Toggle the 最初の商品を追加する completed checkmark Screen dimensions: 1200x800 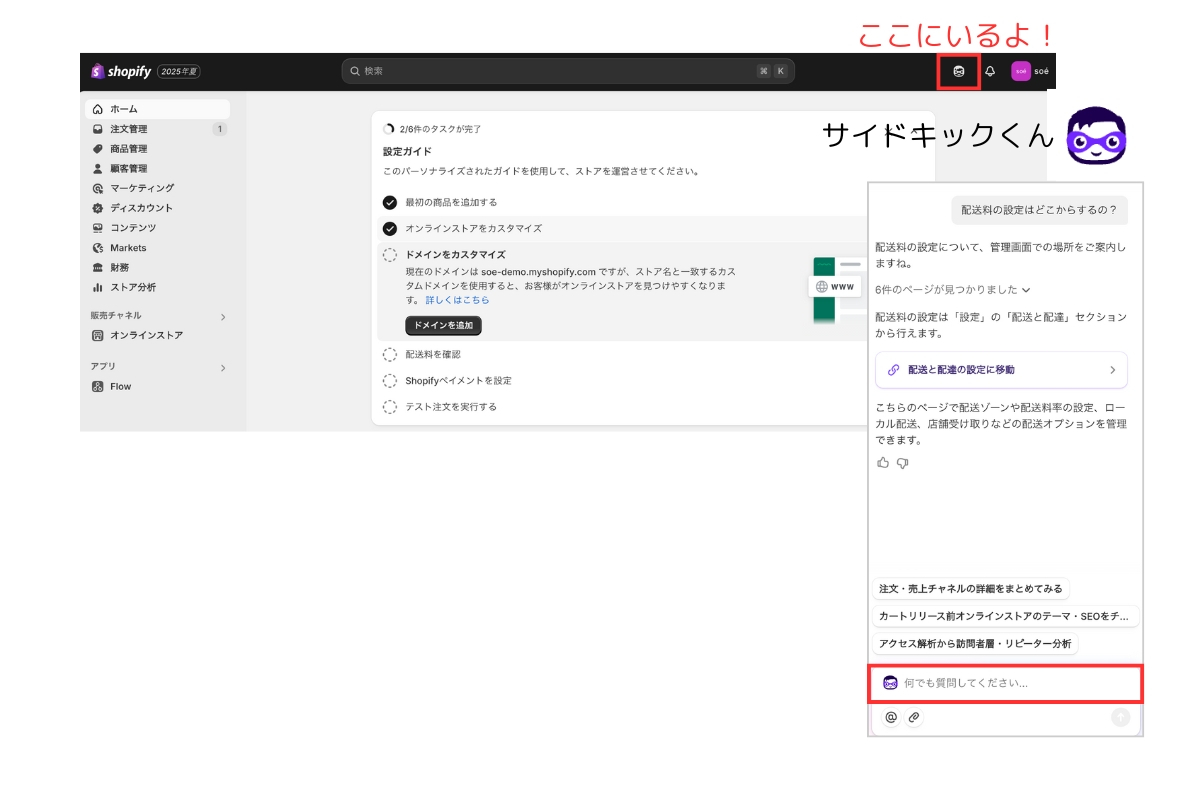click(390, 202)
